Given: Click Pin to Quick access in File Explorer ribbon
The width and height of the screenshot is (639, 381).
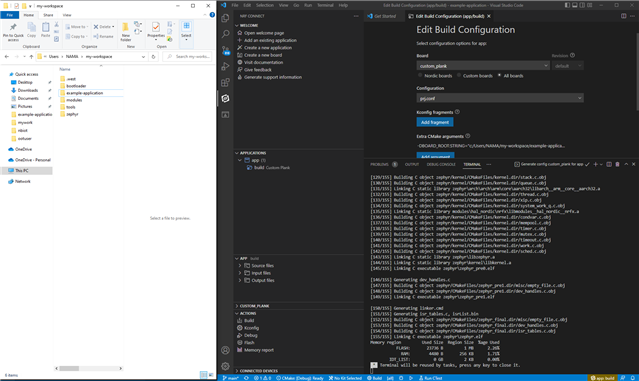Looking at the screenshot, I should (13, 32).
